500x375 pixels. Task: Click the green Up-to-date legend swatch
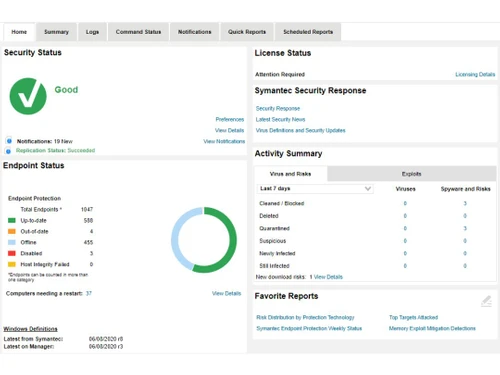[x=12, y=220]
